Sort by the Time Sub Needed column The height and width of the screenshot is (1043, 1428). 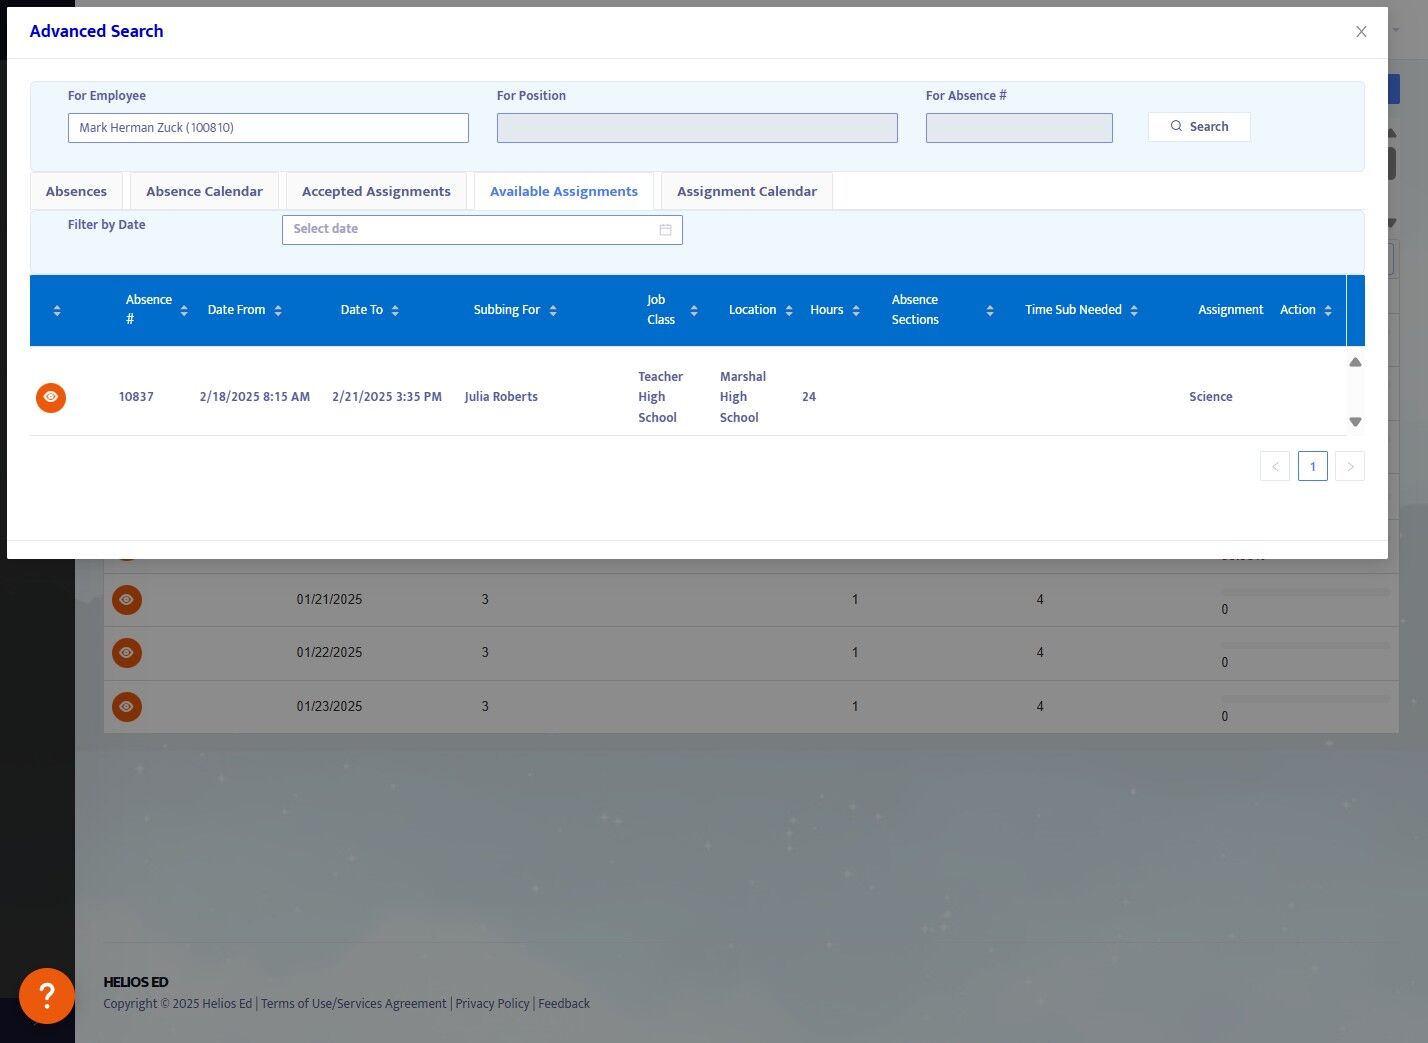(x=1133, y=311)
